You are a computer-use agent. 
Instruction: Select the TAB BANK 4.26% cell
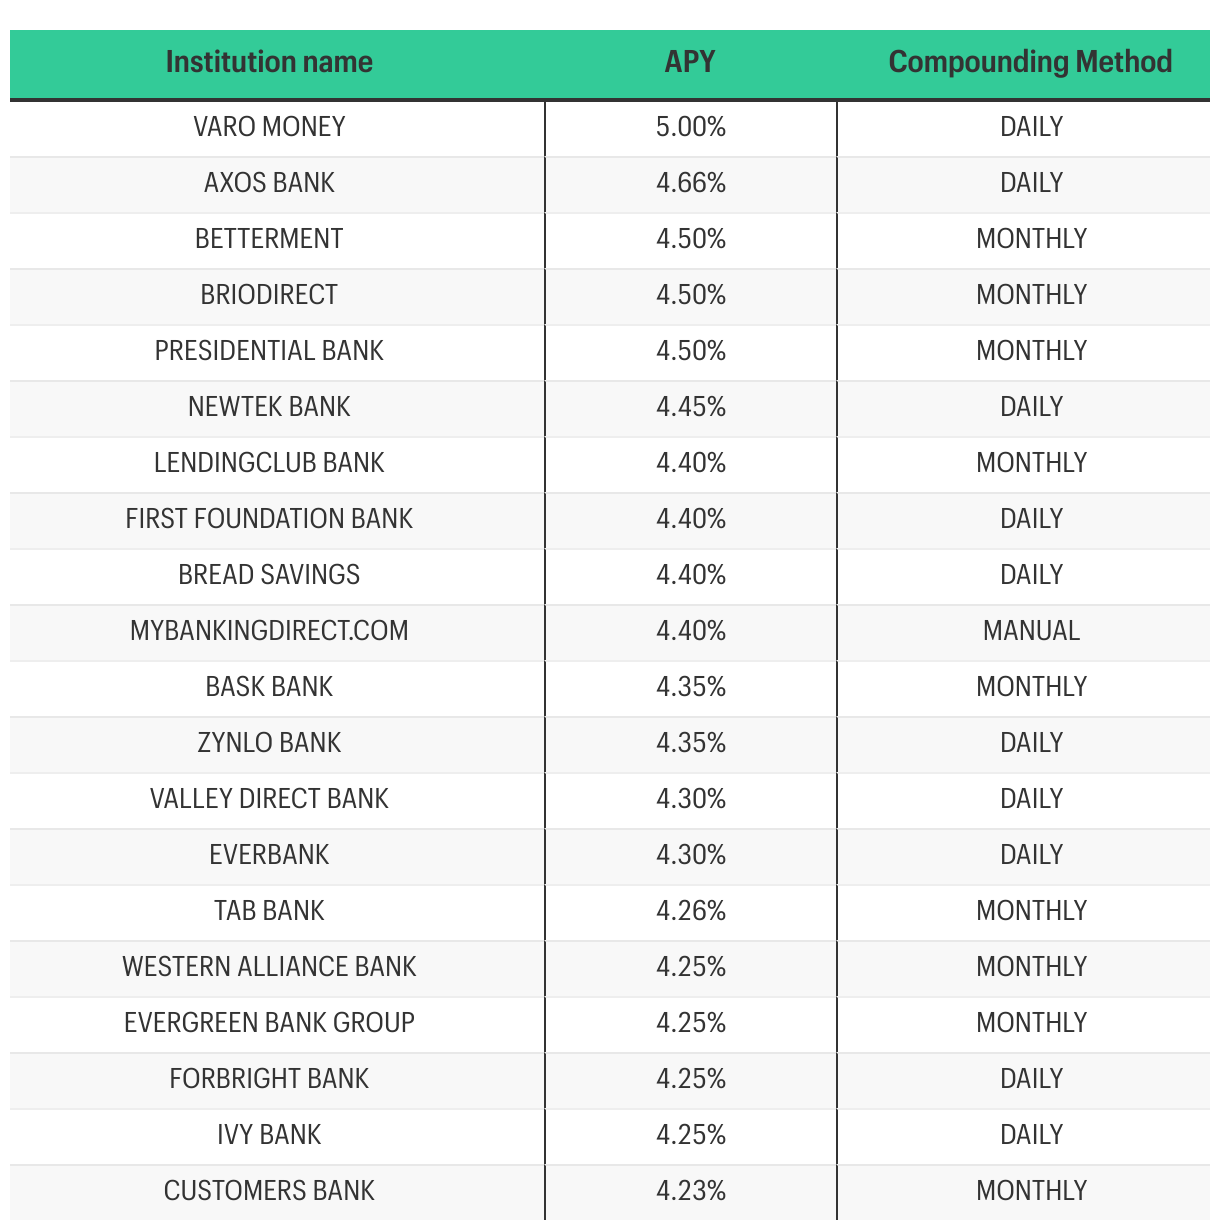coord(691,911)
